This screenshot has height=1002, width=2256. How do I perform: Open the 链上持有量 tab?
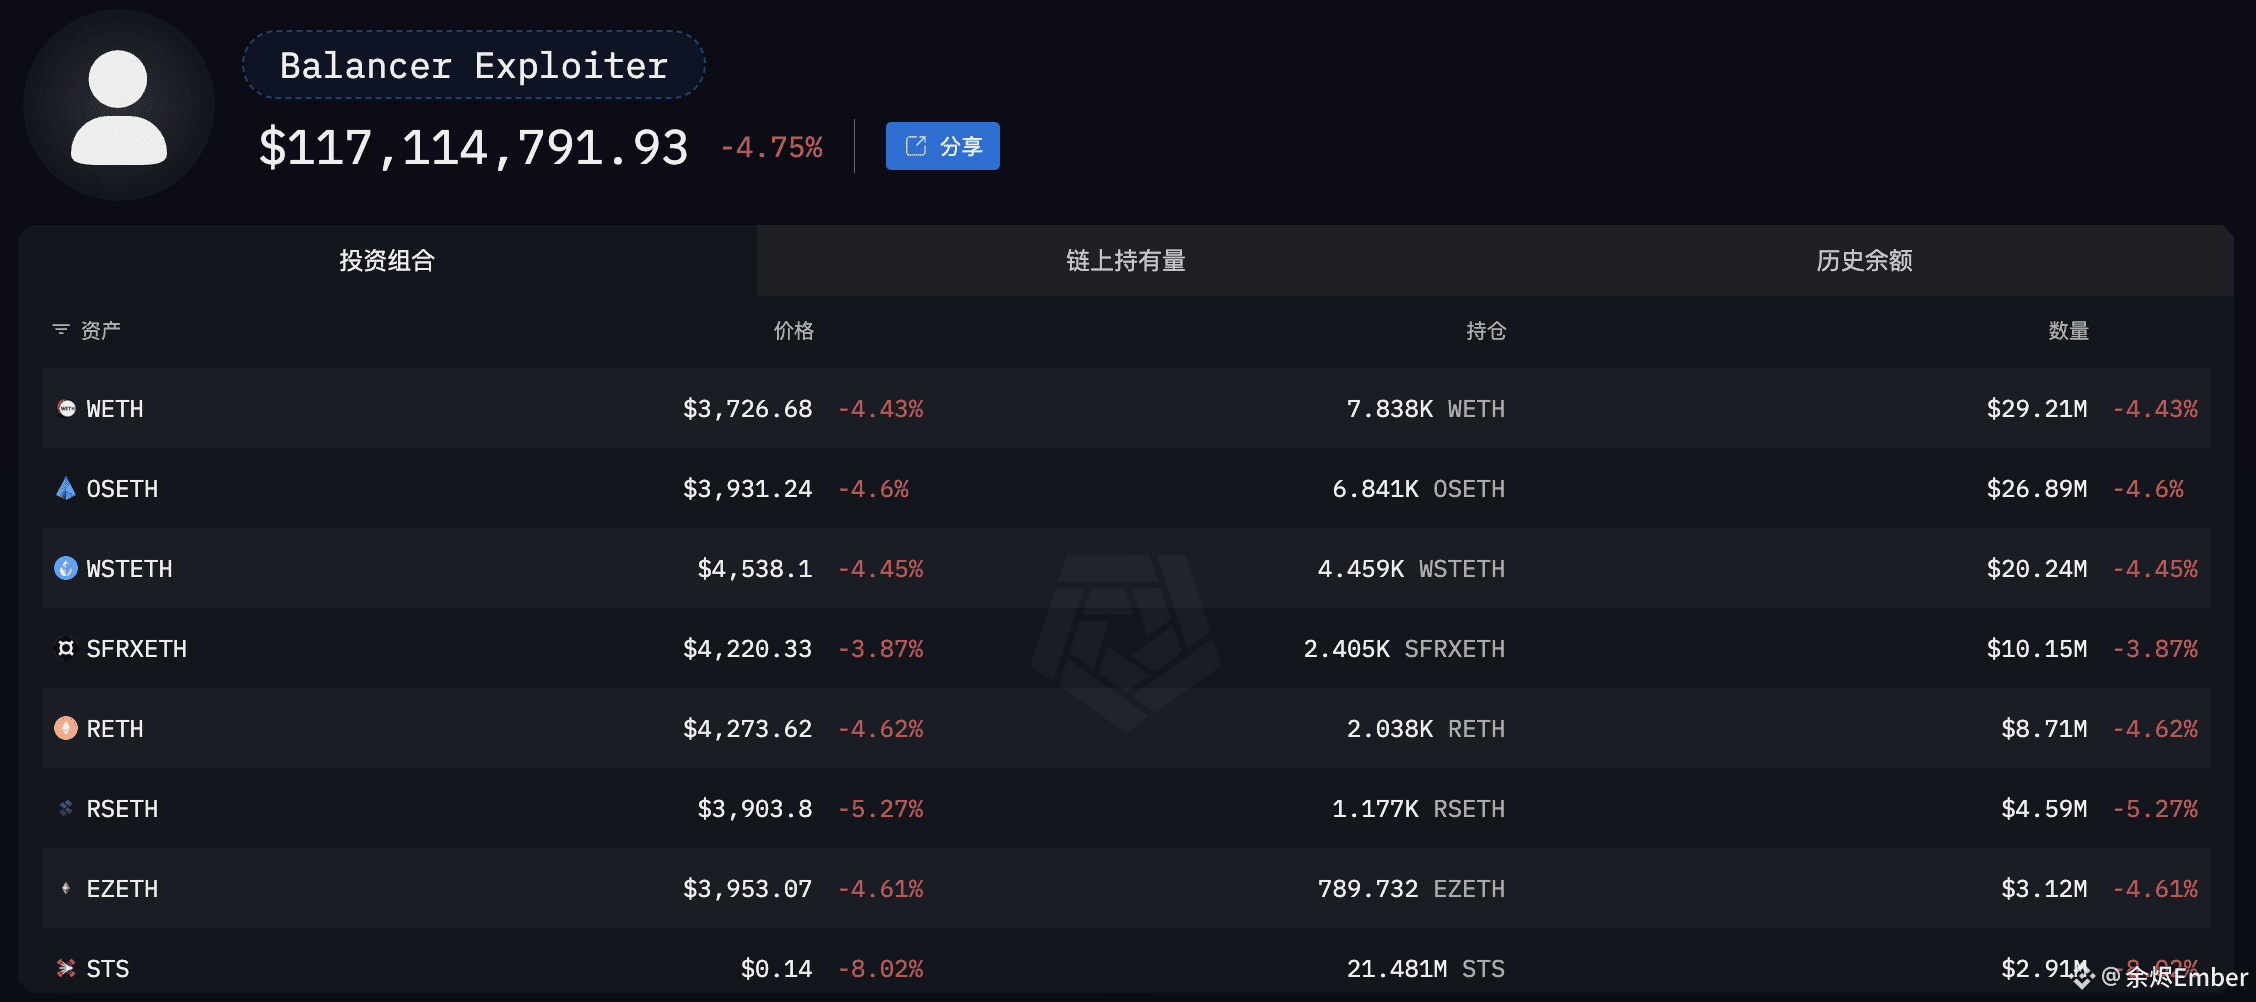[1125, 261]
